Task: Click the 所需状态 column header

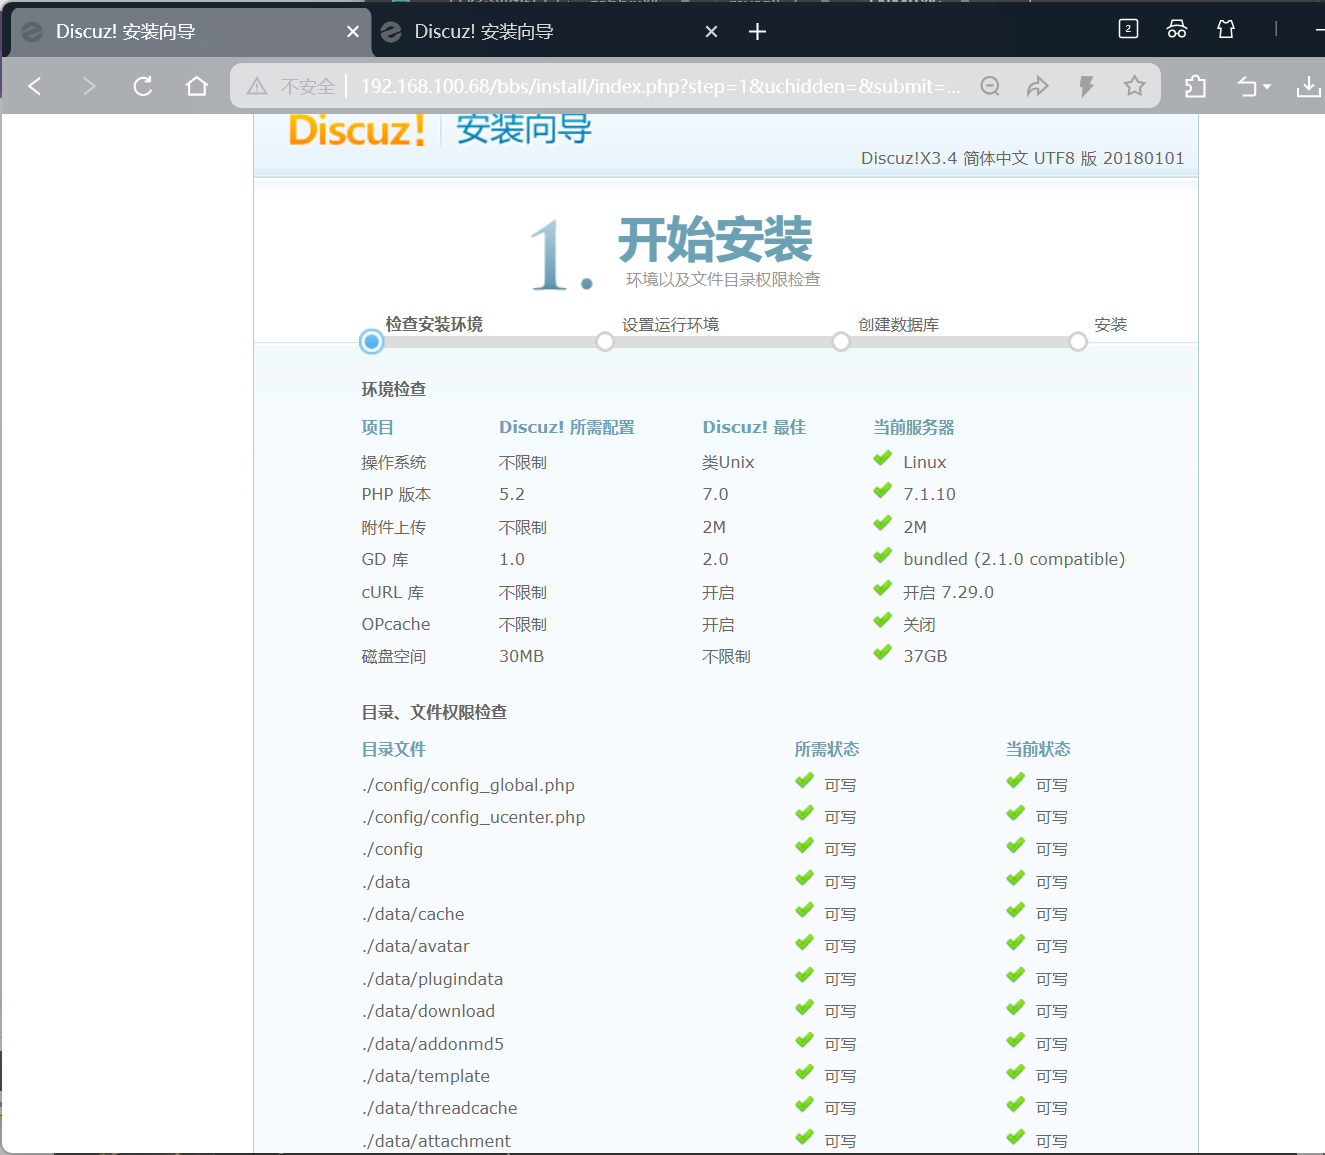Action: [x=827, y=749]
